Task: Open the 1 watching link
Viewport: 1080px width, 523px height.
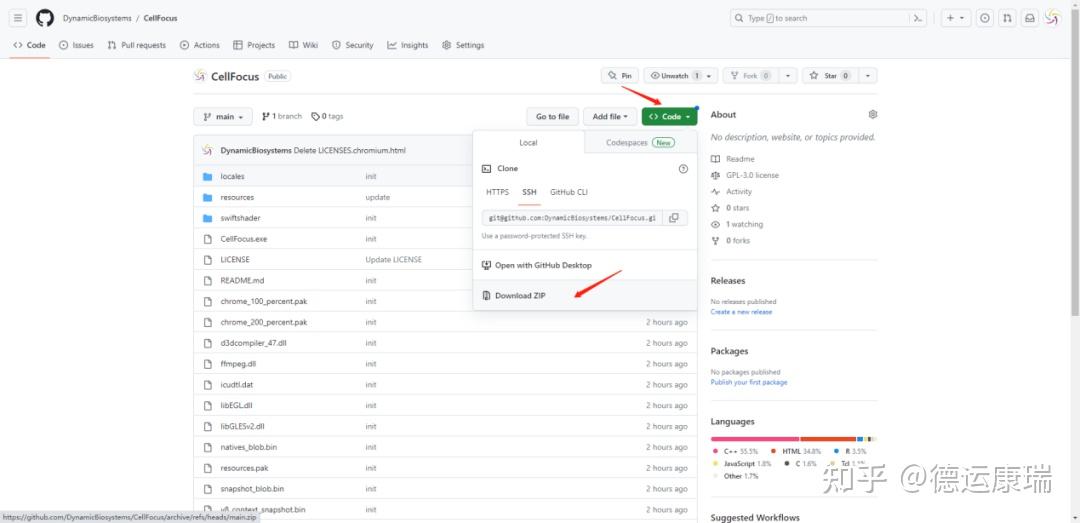Action: (737, 225)
